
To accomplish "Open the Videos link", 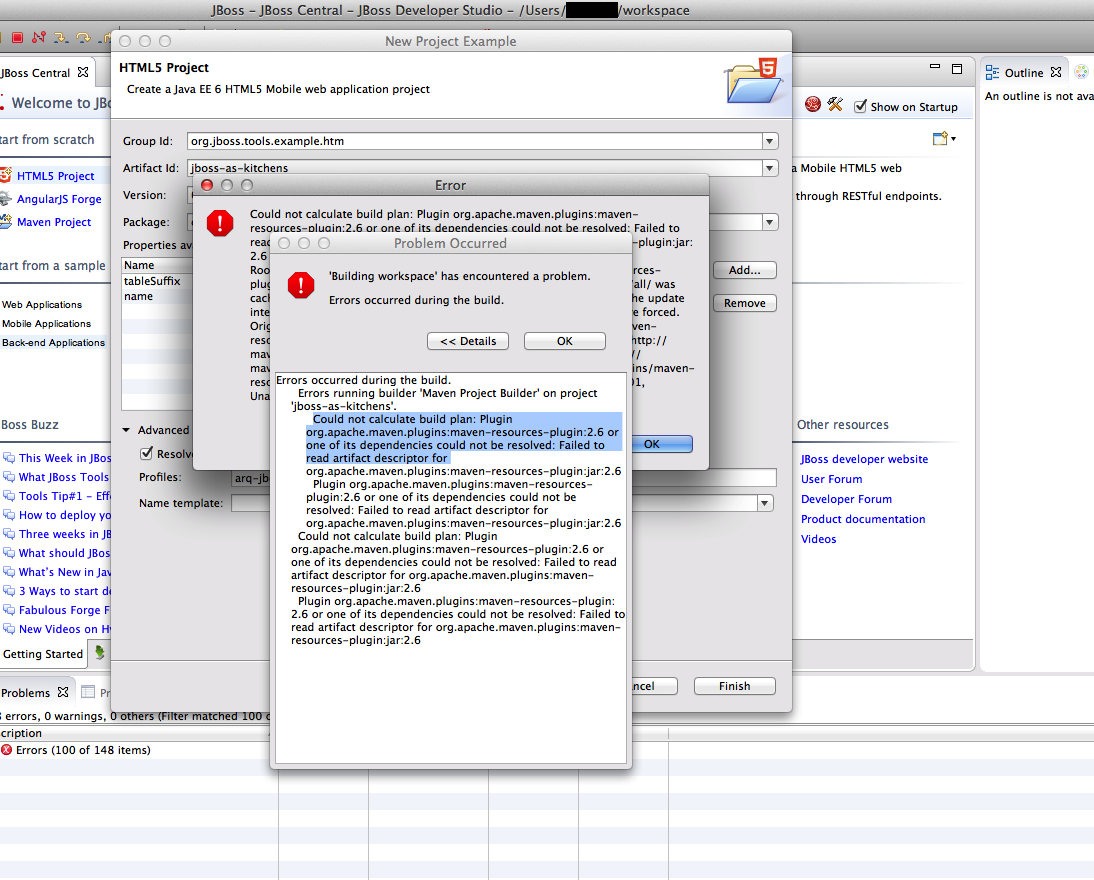I will click(818, 539).
